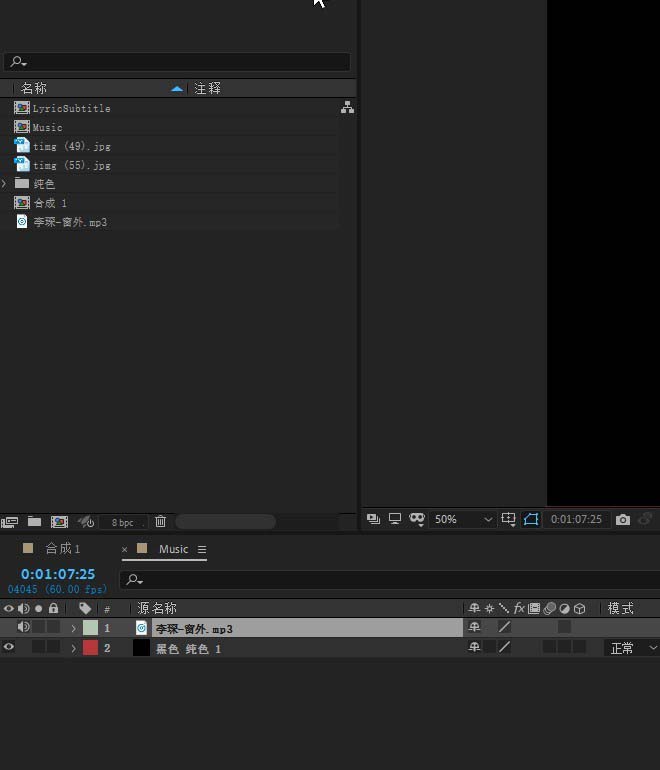Click the red label swatch of layer 2
Screen dimensions: 660x770
point(90,647)
